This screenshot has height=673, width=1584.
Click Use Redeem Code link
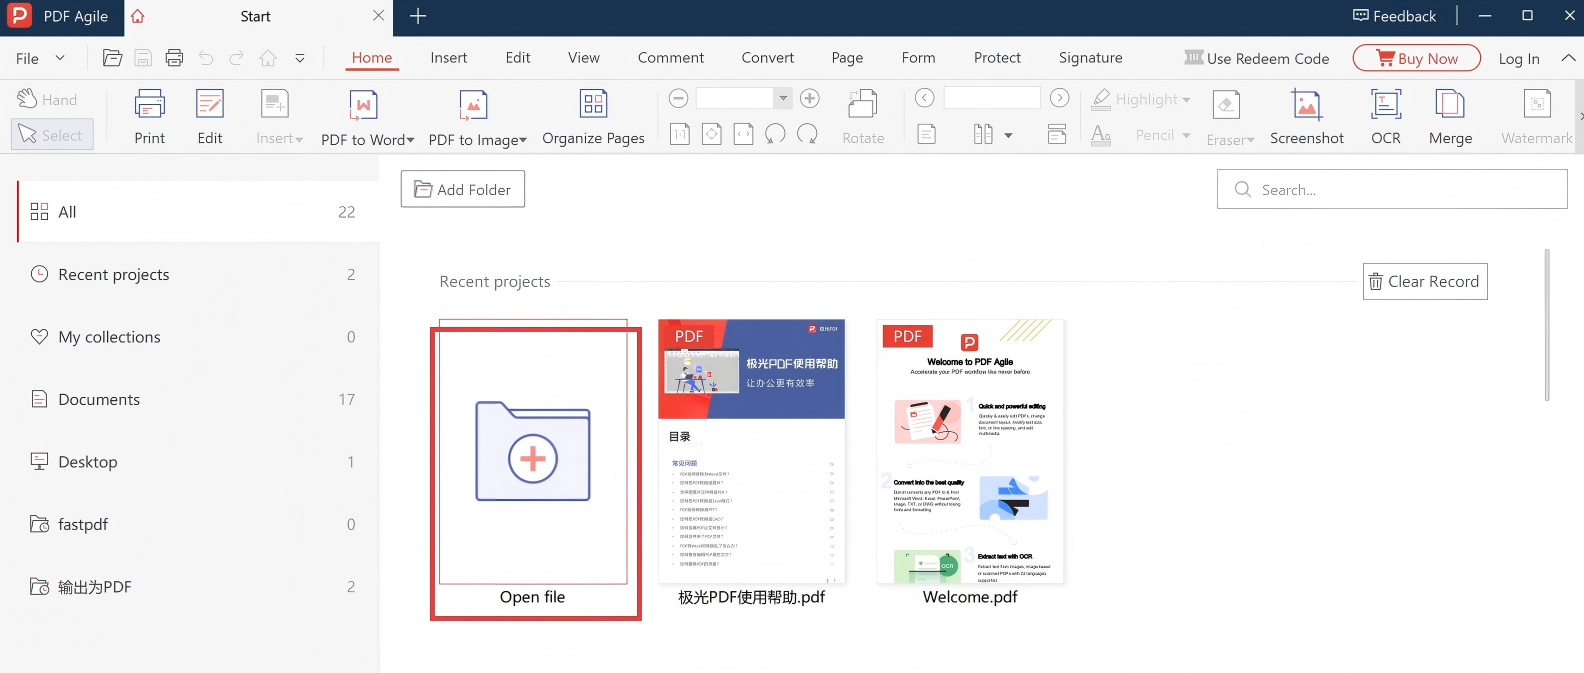click(x=1257, y=58)
